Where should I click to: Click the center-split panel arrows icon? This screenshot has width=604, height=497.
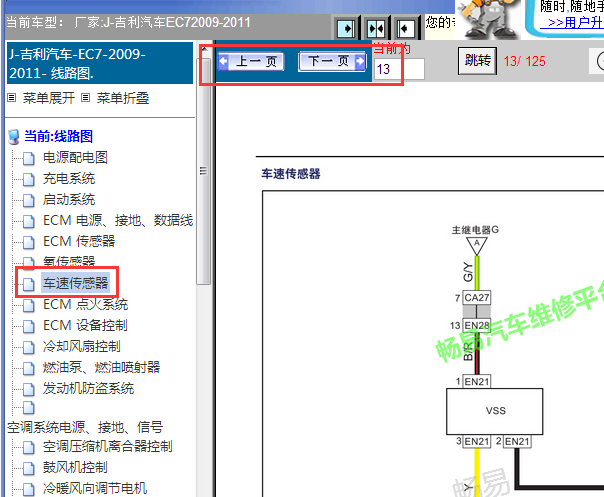coord(376,28)
